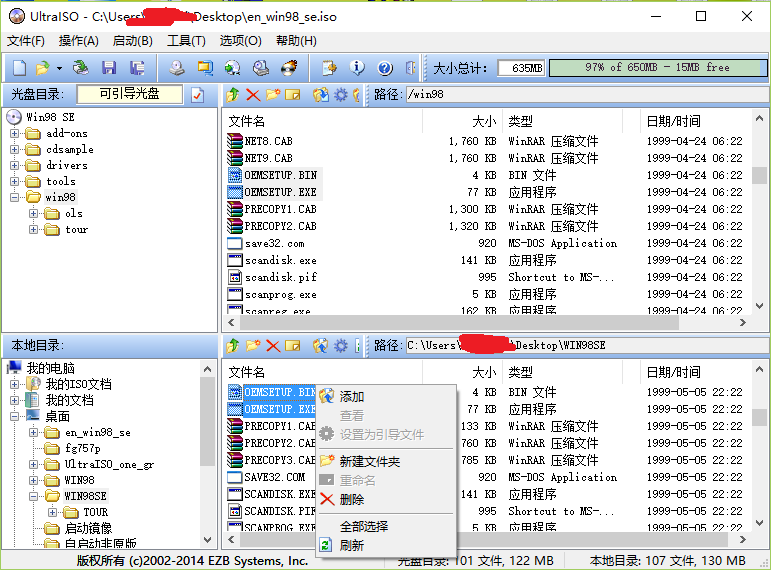This screenshot has height=570, width=771.
Task: Open the 选项(O) menu
Action: point(240,41)
